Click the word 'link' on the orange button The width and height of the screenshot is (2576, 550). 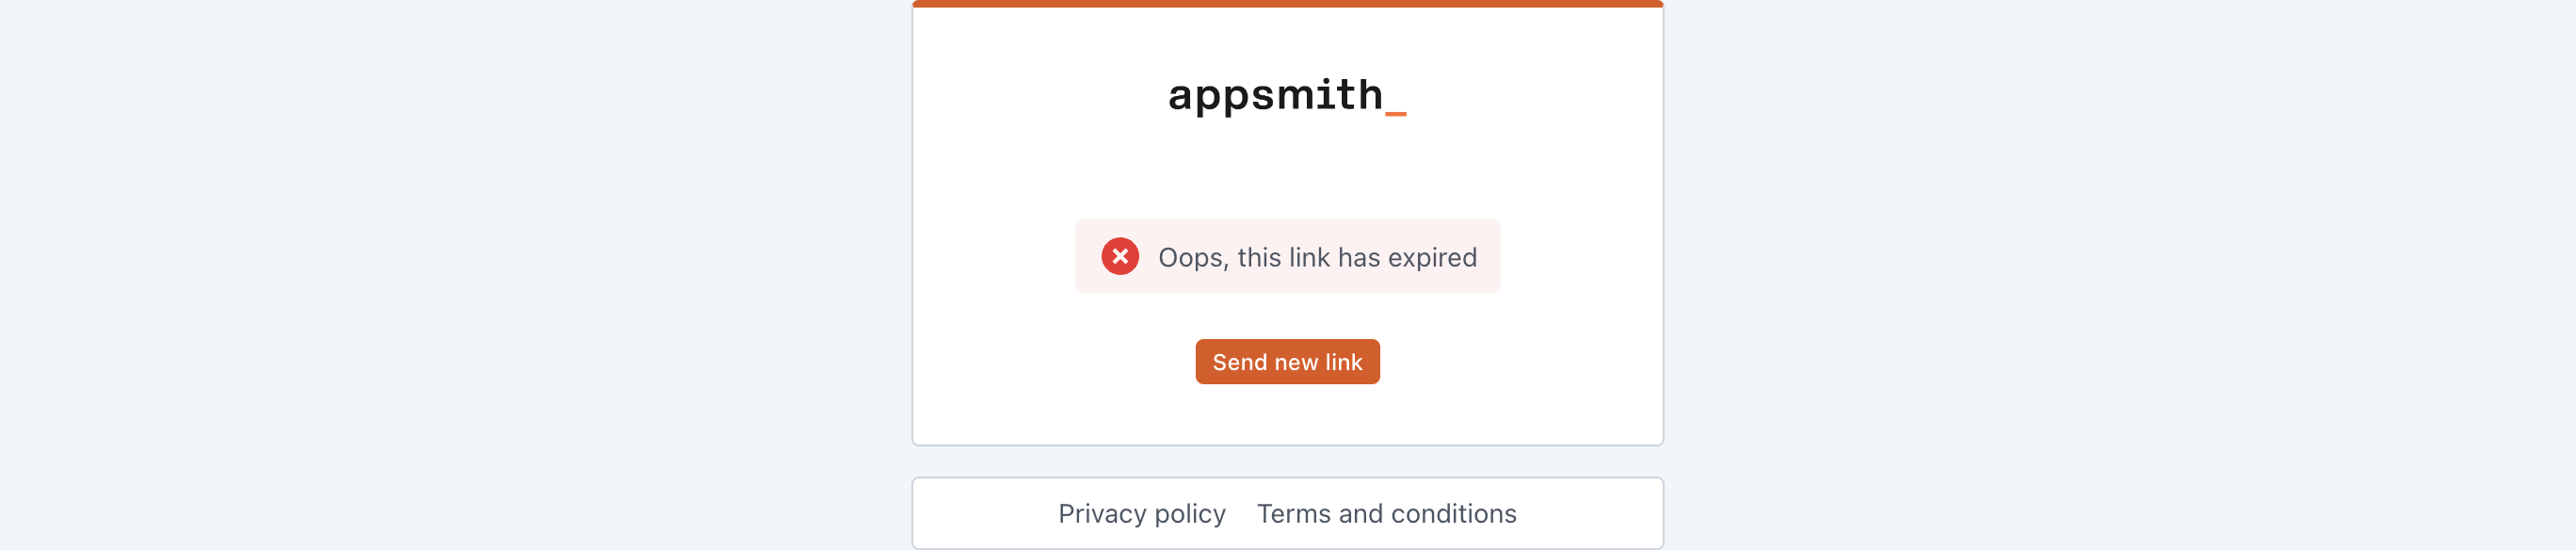click(x=1343, y=362)
